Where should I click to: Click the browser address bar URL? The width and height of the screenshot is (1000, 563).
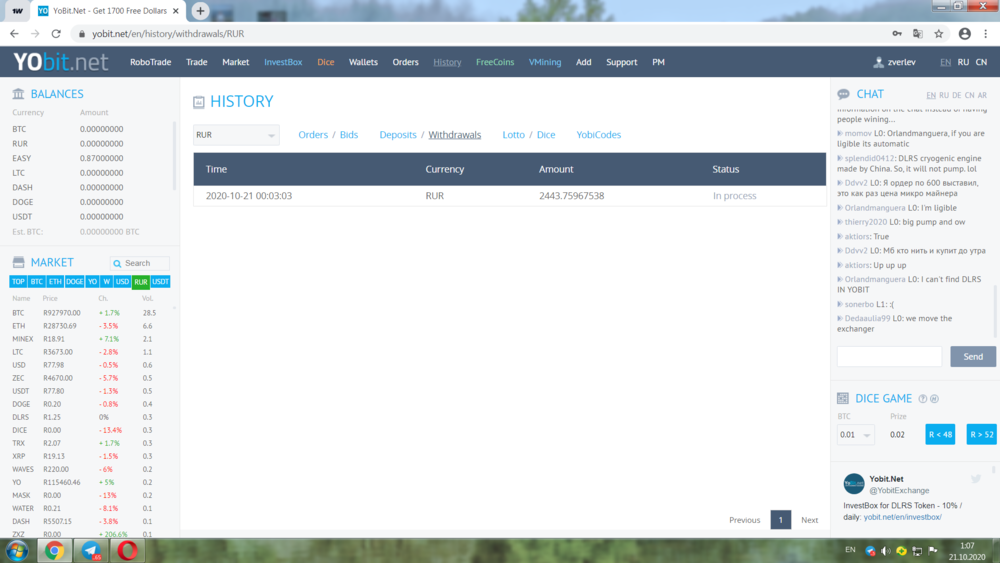pyautogui.click(x=168, y=34)
